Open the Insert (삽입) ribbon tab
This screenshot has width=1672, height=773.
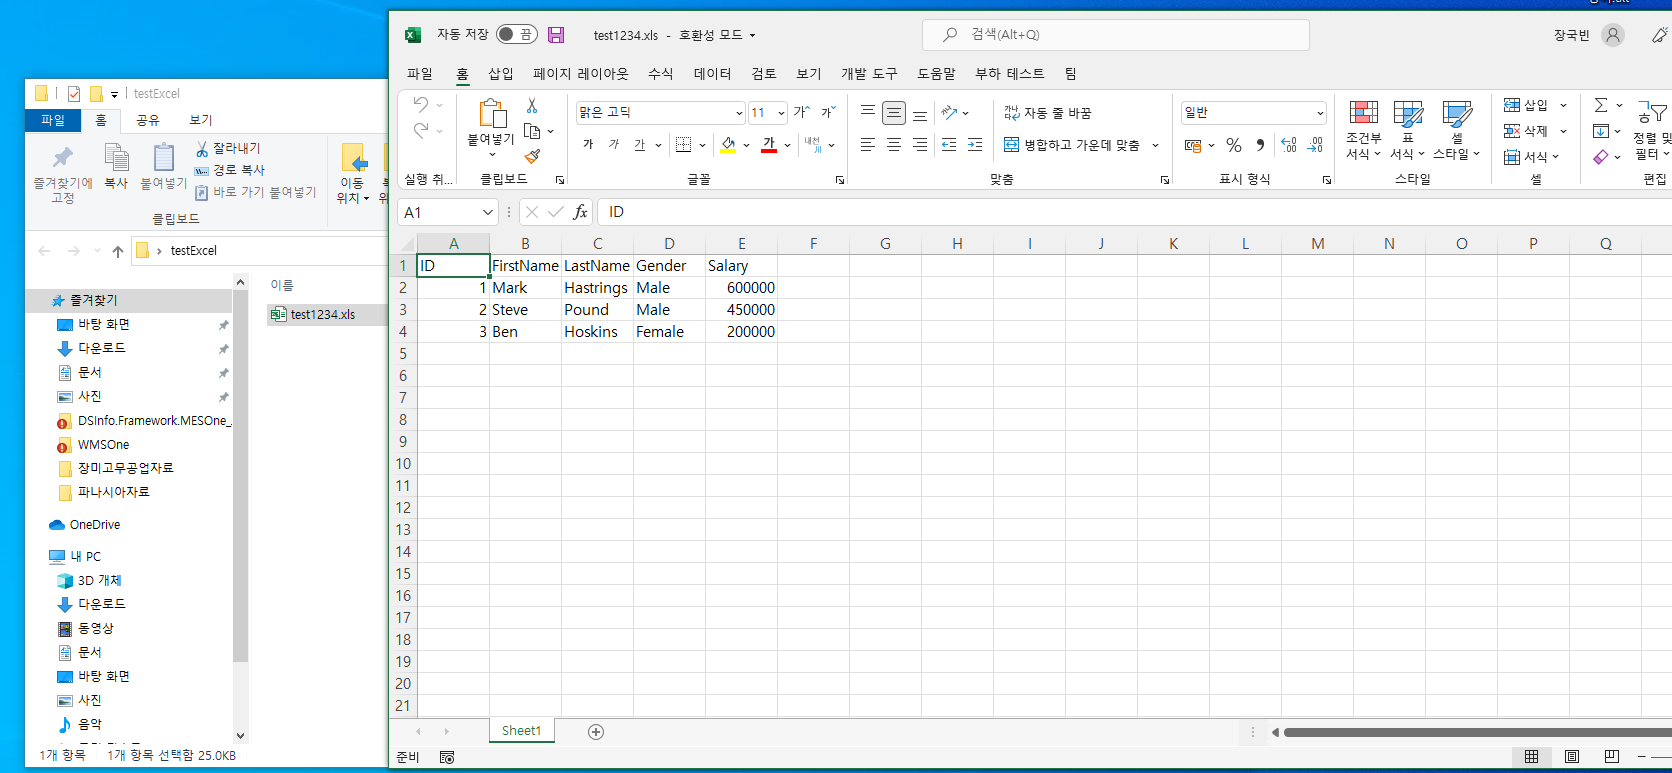point(501,74)
